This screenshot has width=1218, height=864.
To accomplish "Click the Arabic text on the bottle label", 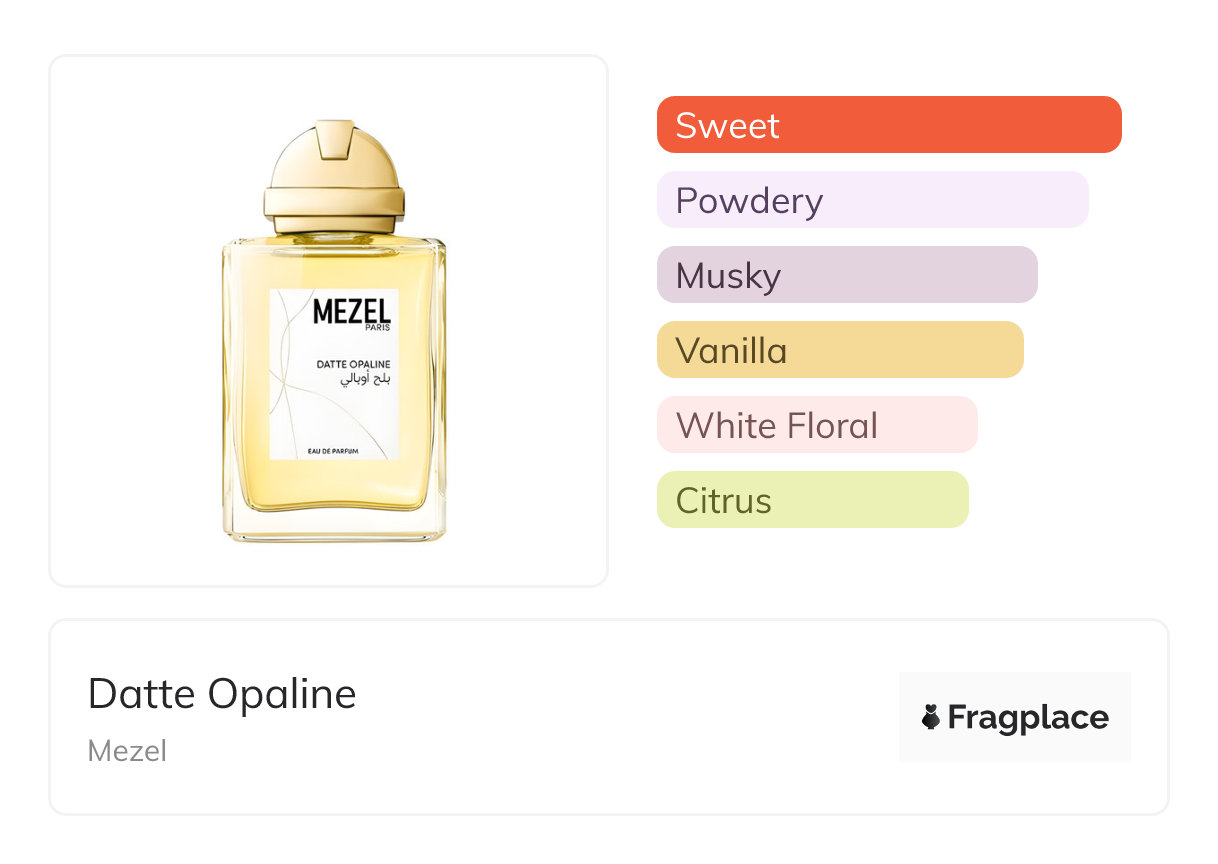I will tap(345, 381).
